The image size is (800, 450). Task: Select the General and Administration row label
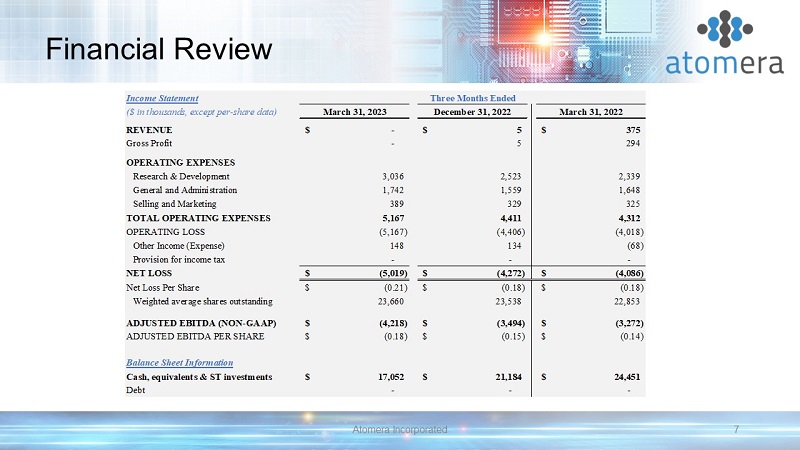(185, 189)
